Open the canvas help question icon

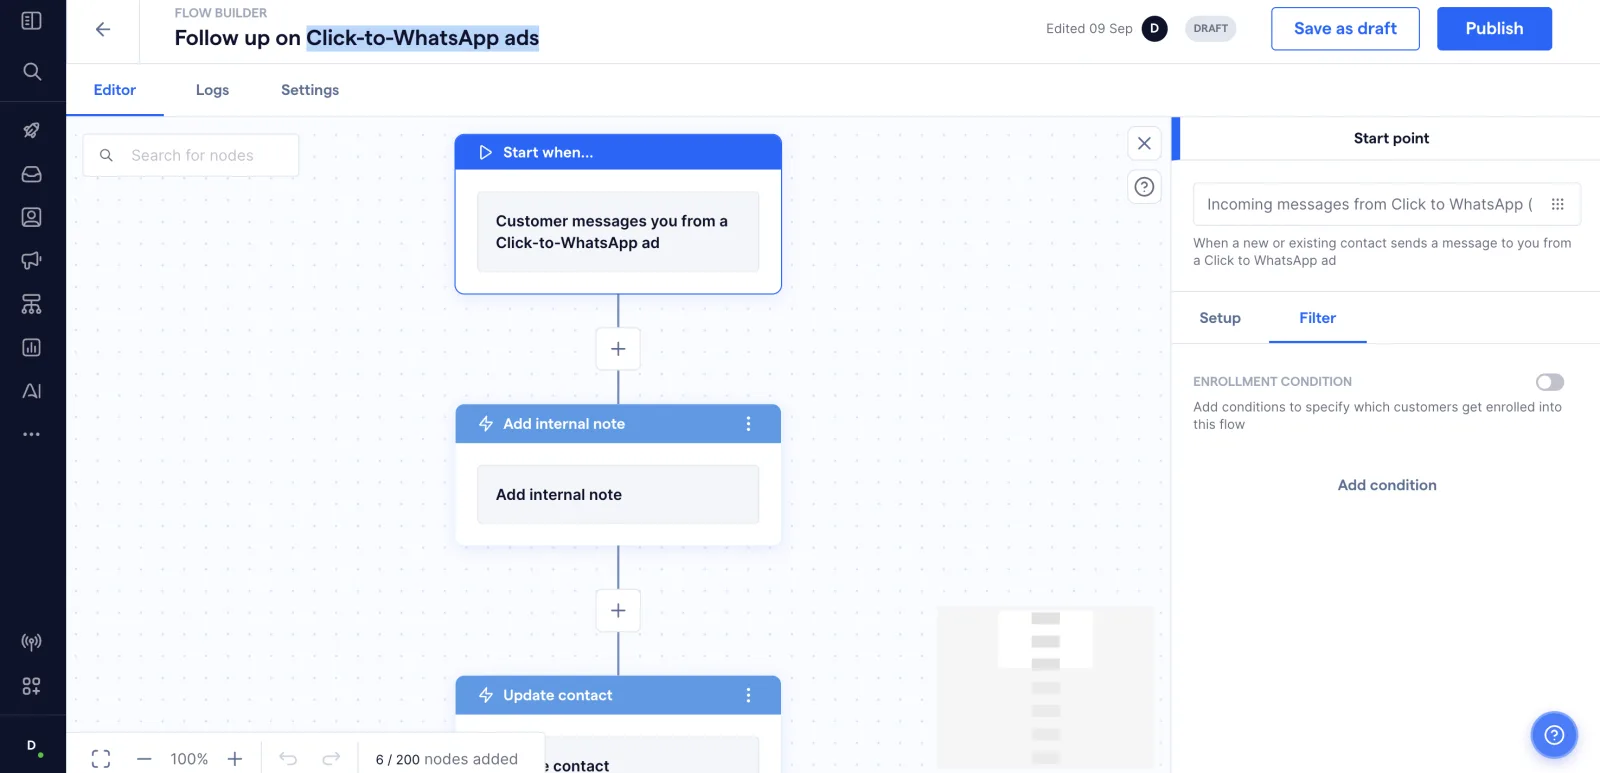click(x=1145, y=187)
